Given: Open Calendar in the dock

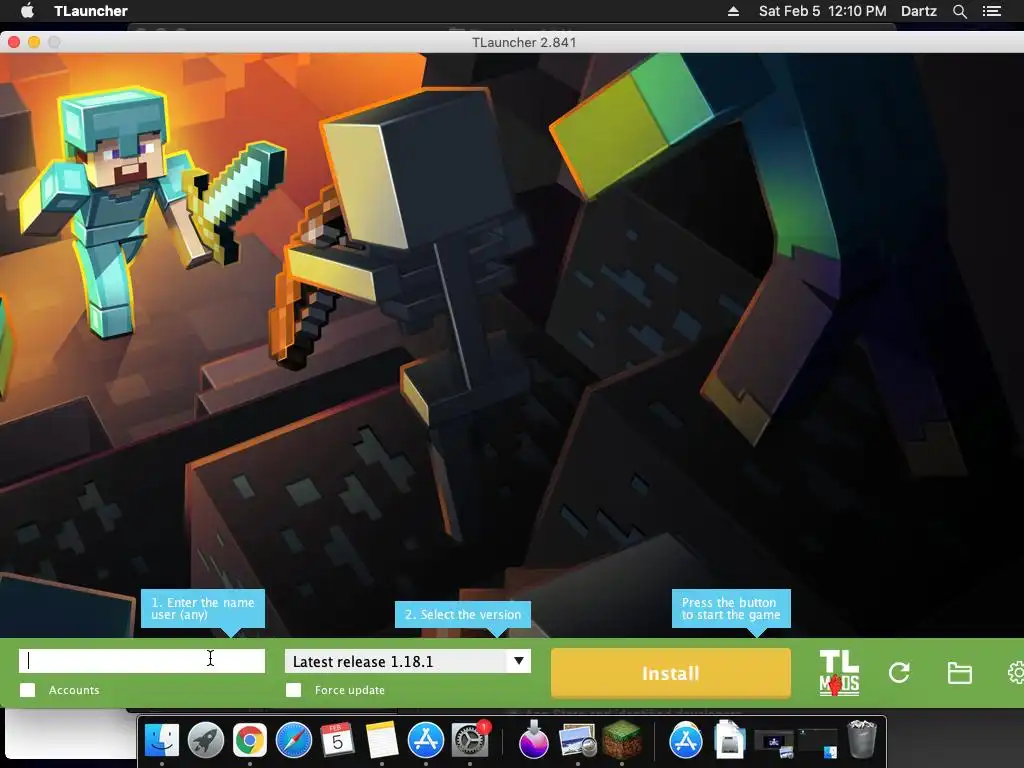Looking at the screenshot, I should 338,741.
